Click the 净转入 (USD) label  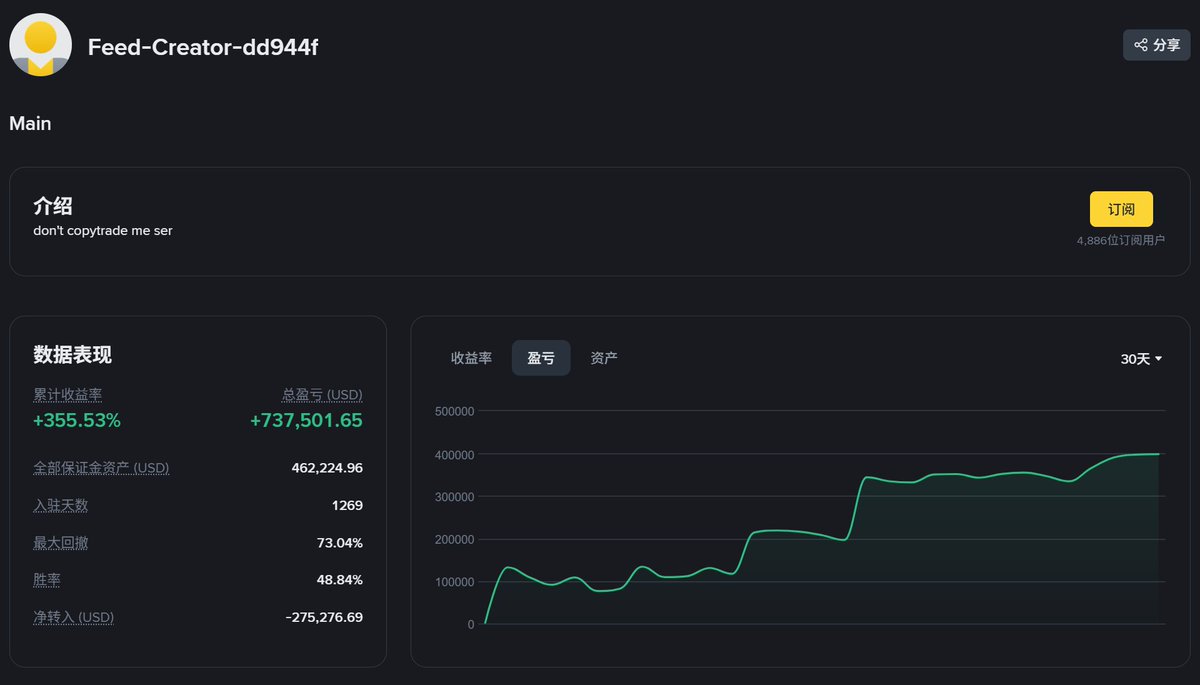[x=73, y=617]
